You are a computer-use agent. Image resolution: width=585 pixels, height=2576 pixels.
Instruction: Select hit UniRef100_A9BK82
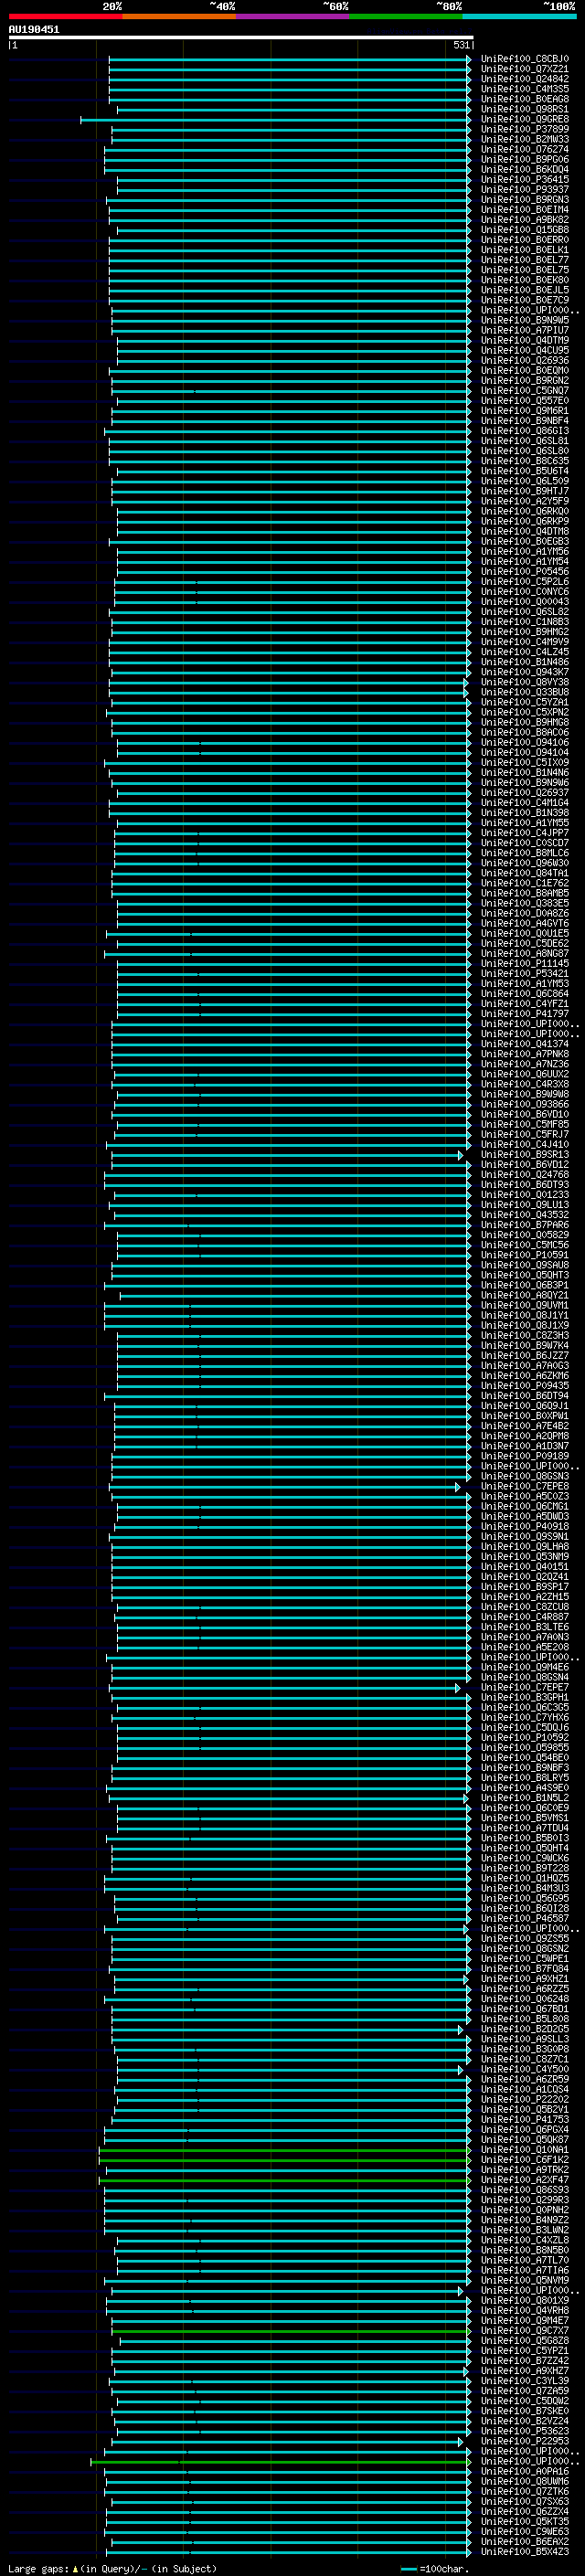pyautogui.click(x=524, y=220)
